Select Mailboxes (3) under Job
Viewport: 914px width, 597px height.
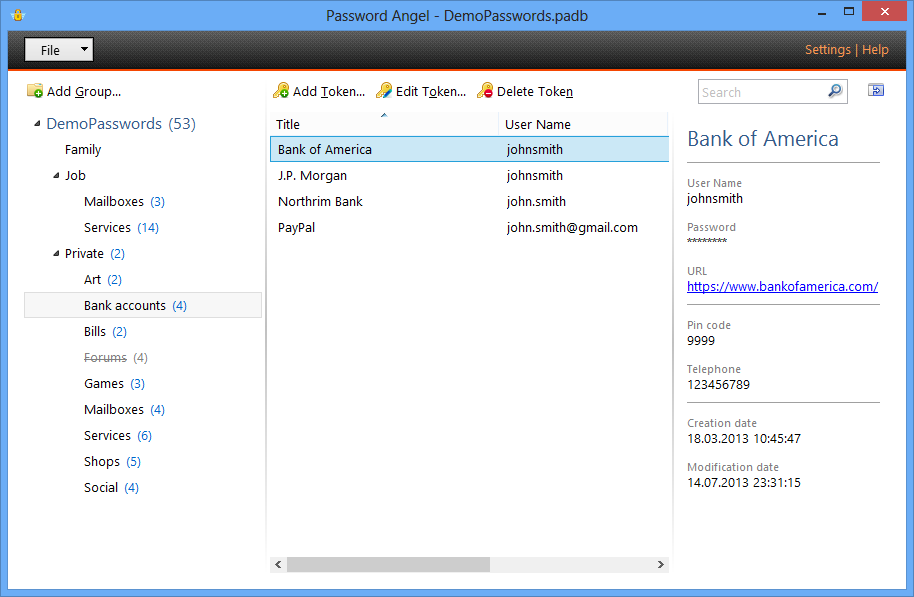124,202
